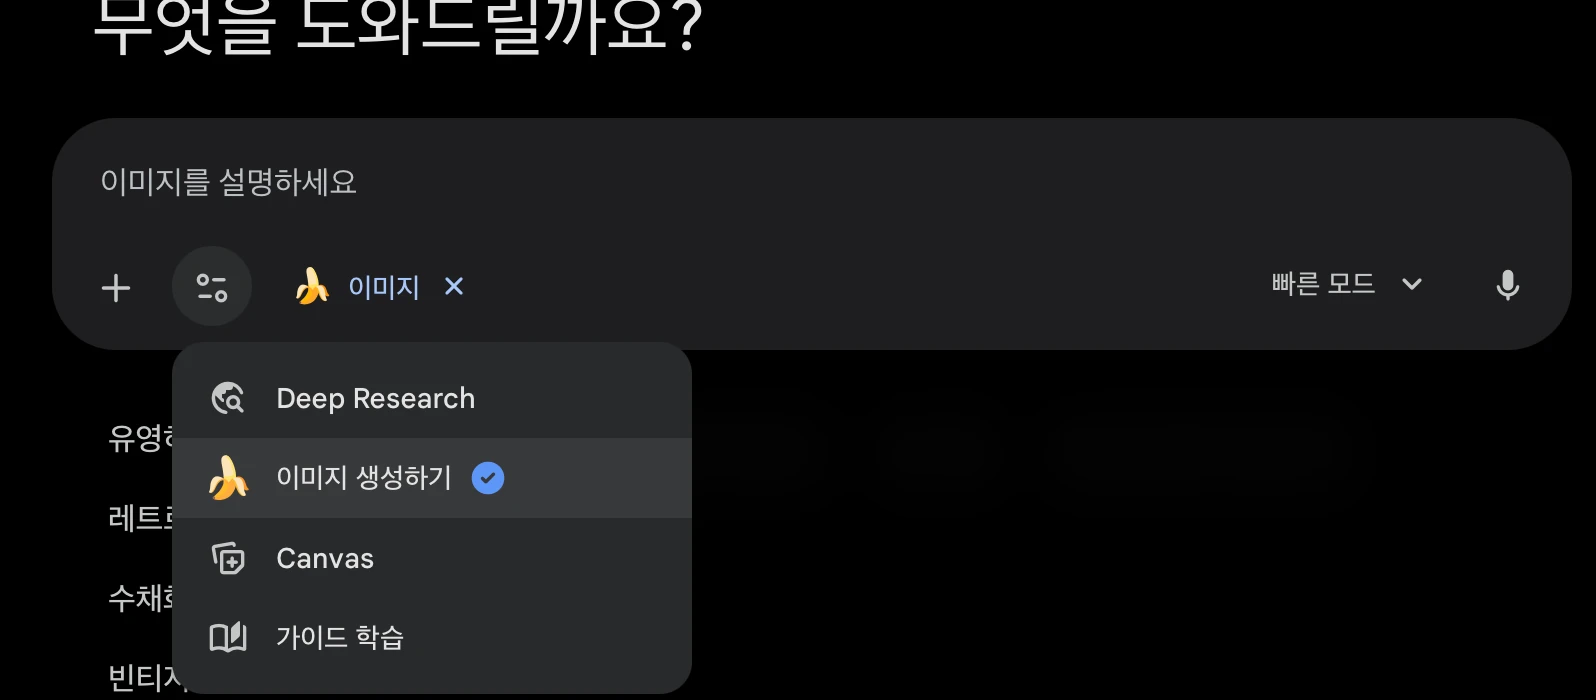Screen dimensions: 1596x700
Task: Toggle the tools settings icon button
Action: pos(212,287)
